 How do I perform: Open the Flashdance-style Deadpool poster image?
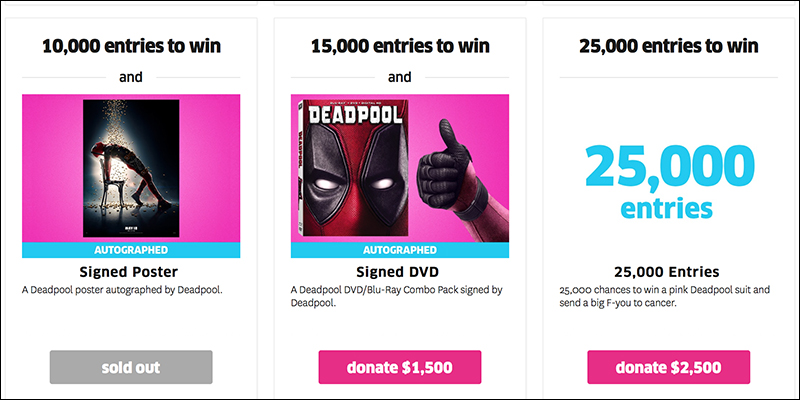pos(131,168)
